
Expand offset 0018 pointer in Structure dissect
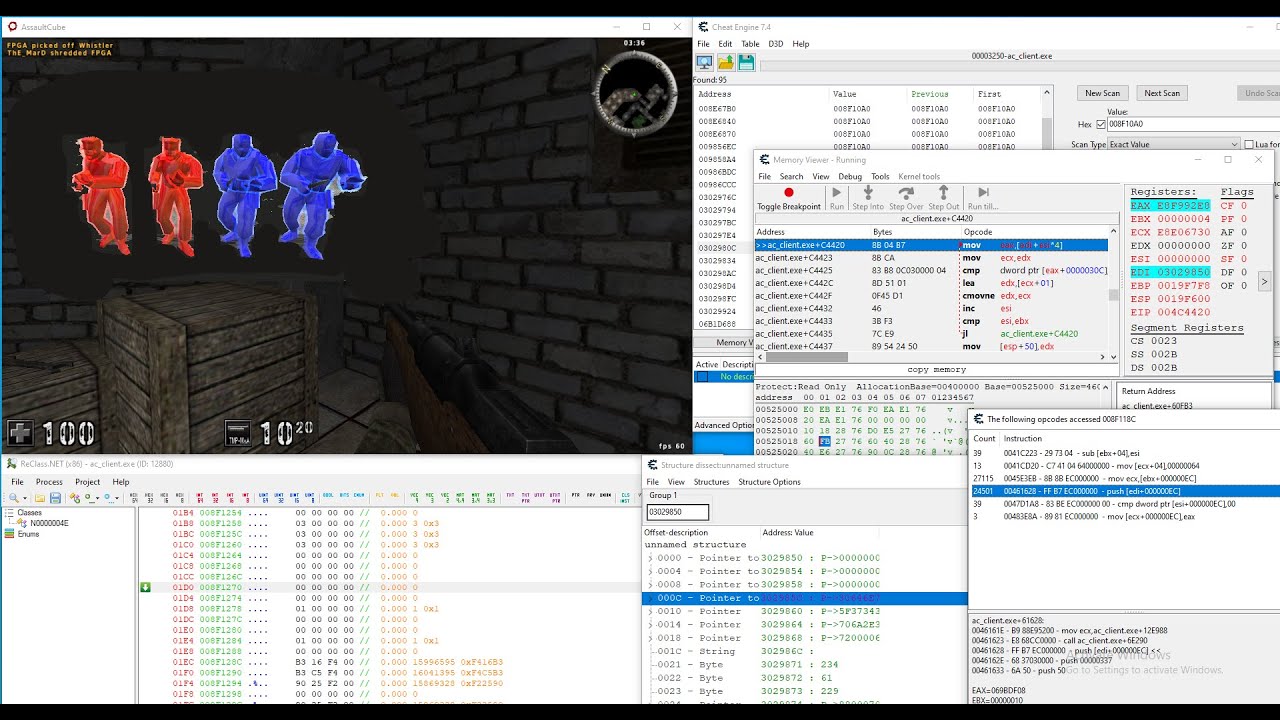coord(650,638)
